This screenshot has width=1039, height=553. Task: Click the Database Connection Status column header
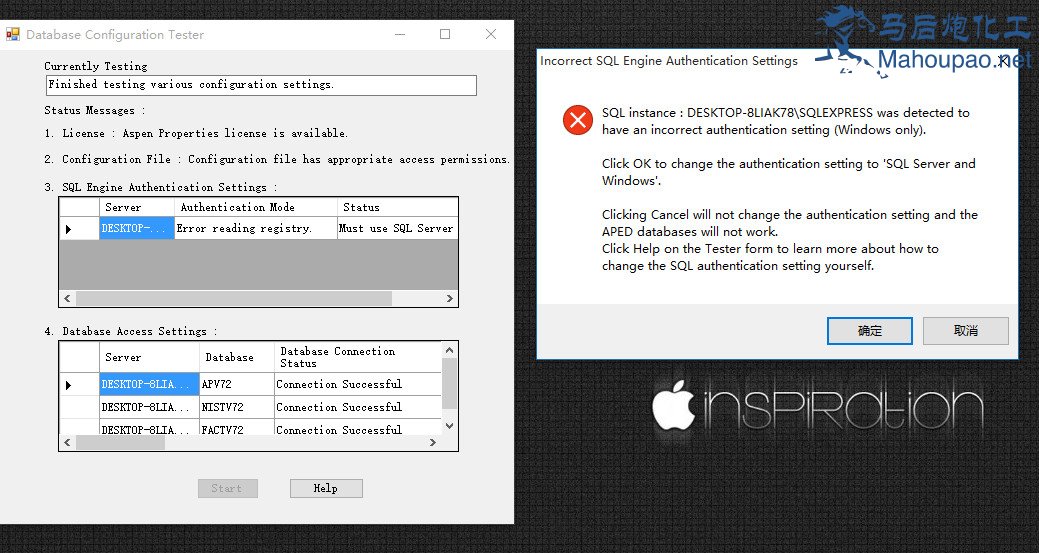358,357
